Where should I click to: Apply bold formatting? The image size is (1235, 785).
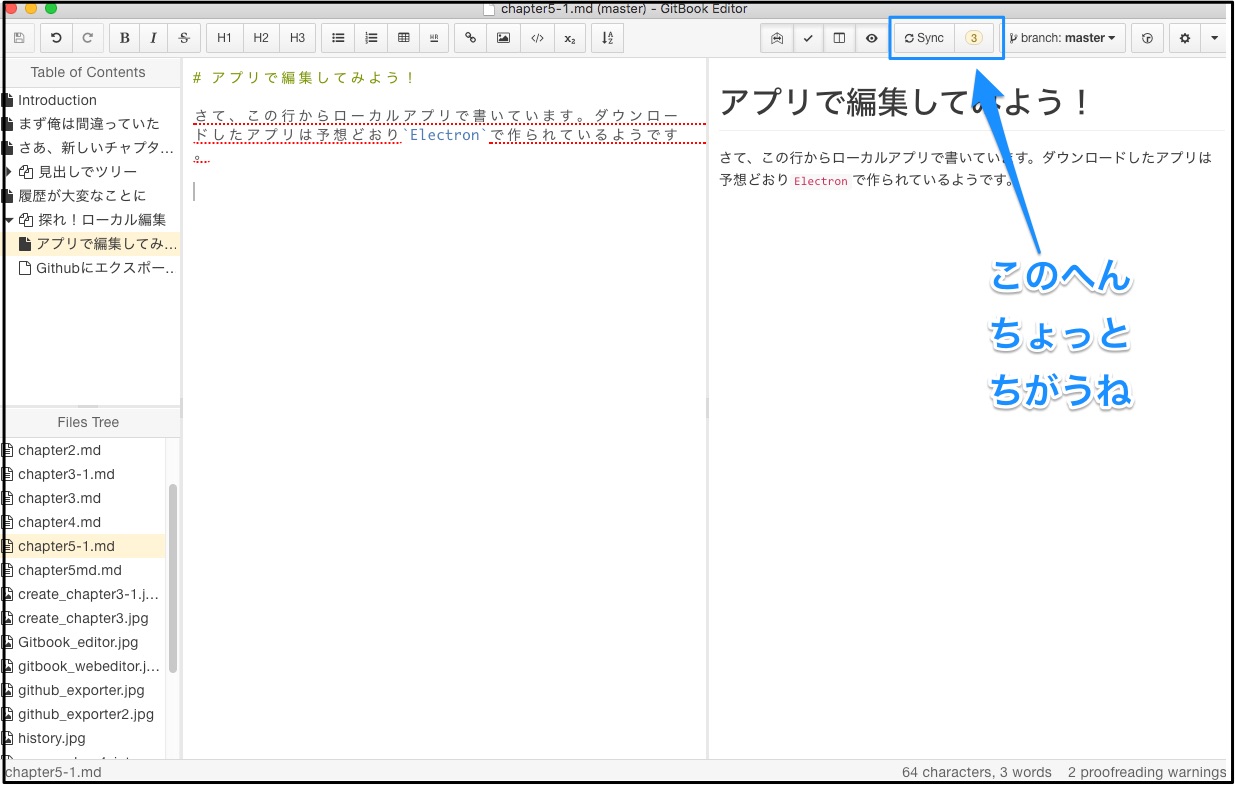click(x=124, y=38)
